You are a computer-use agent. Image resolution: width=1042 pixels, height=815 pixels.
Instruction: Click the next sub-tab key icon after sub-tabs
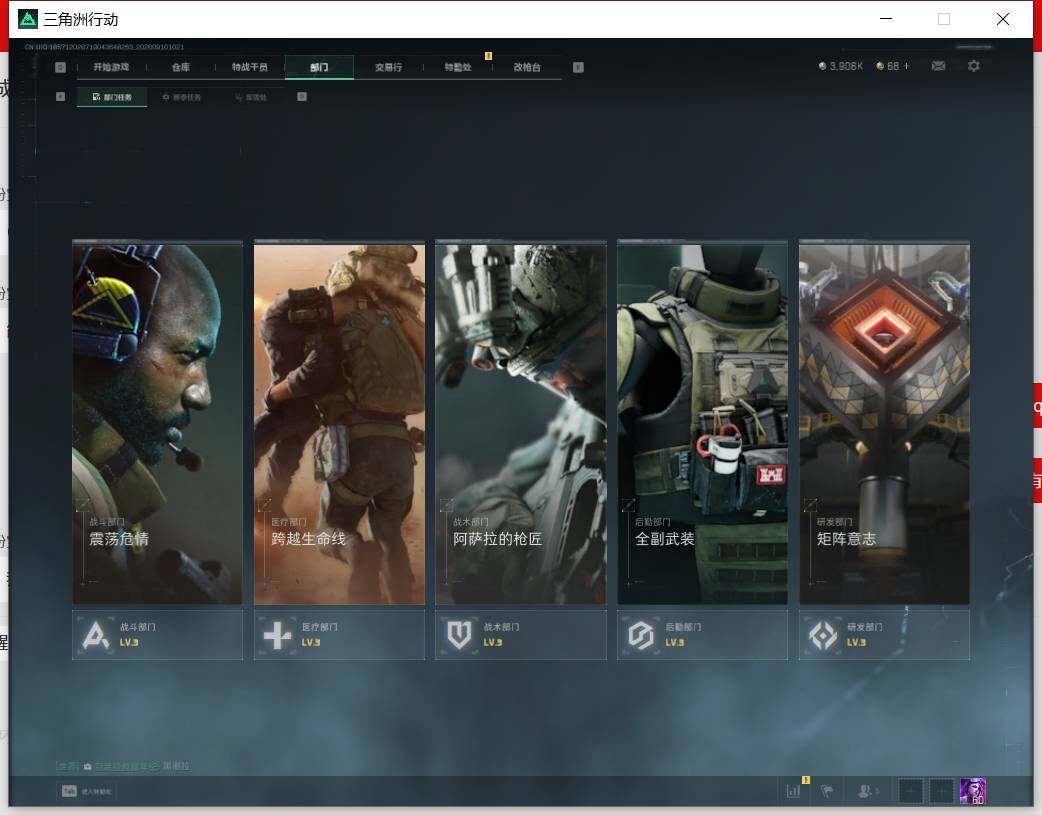302,96
